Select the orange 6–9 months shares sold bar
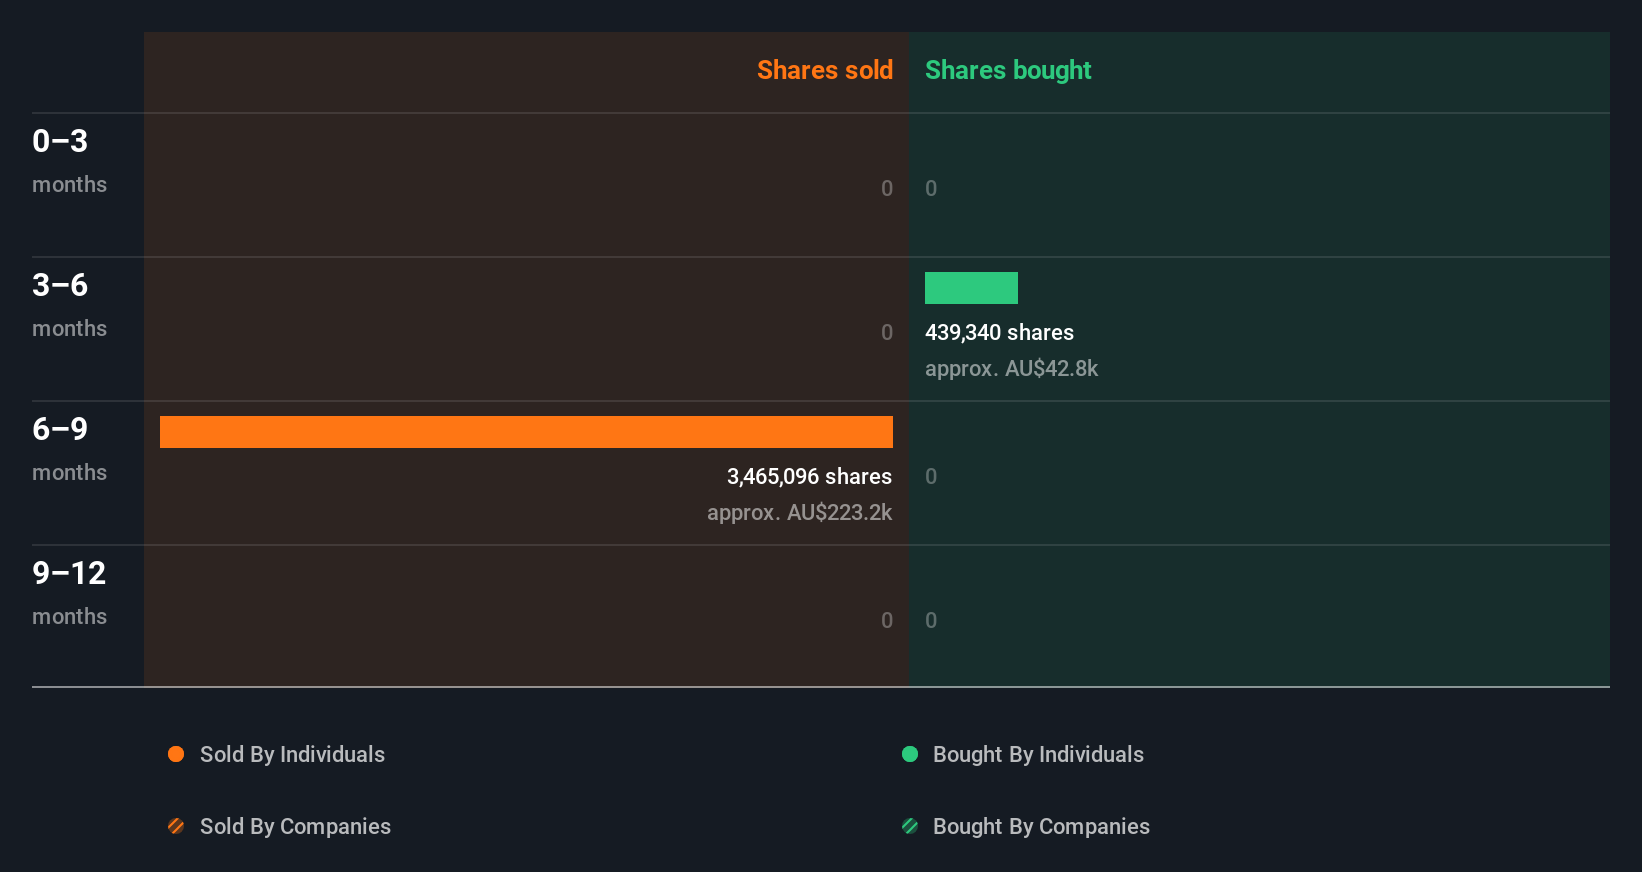The height and width of the screenshot is (872, 1642). (526, 432)
